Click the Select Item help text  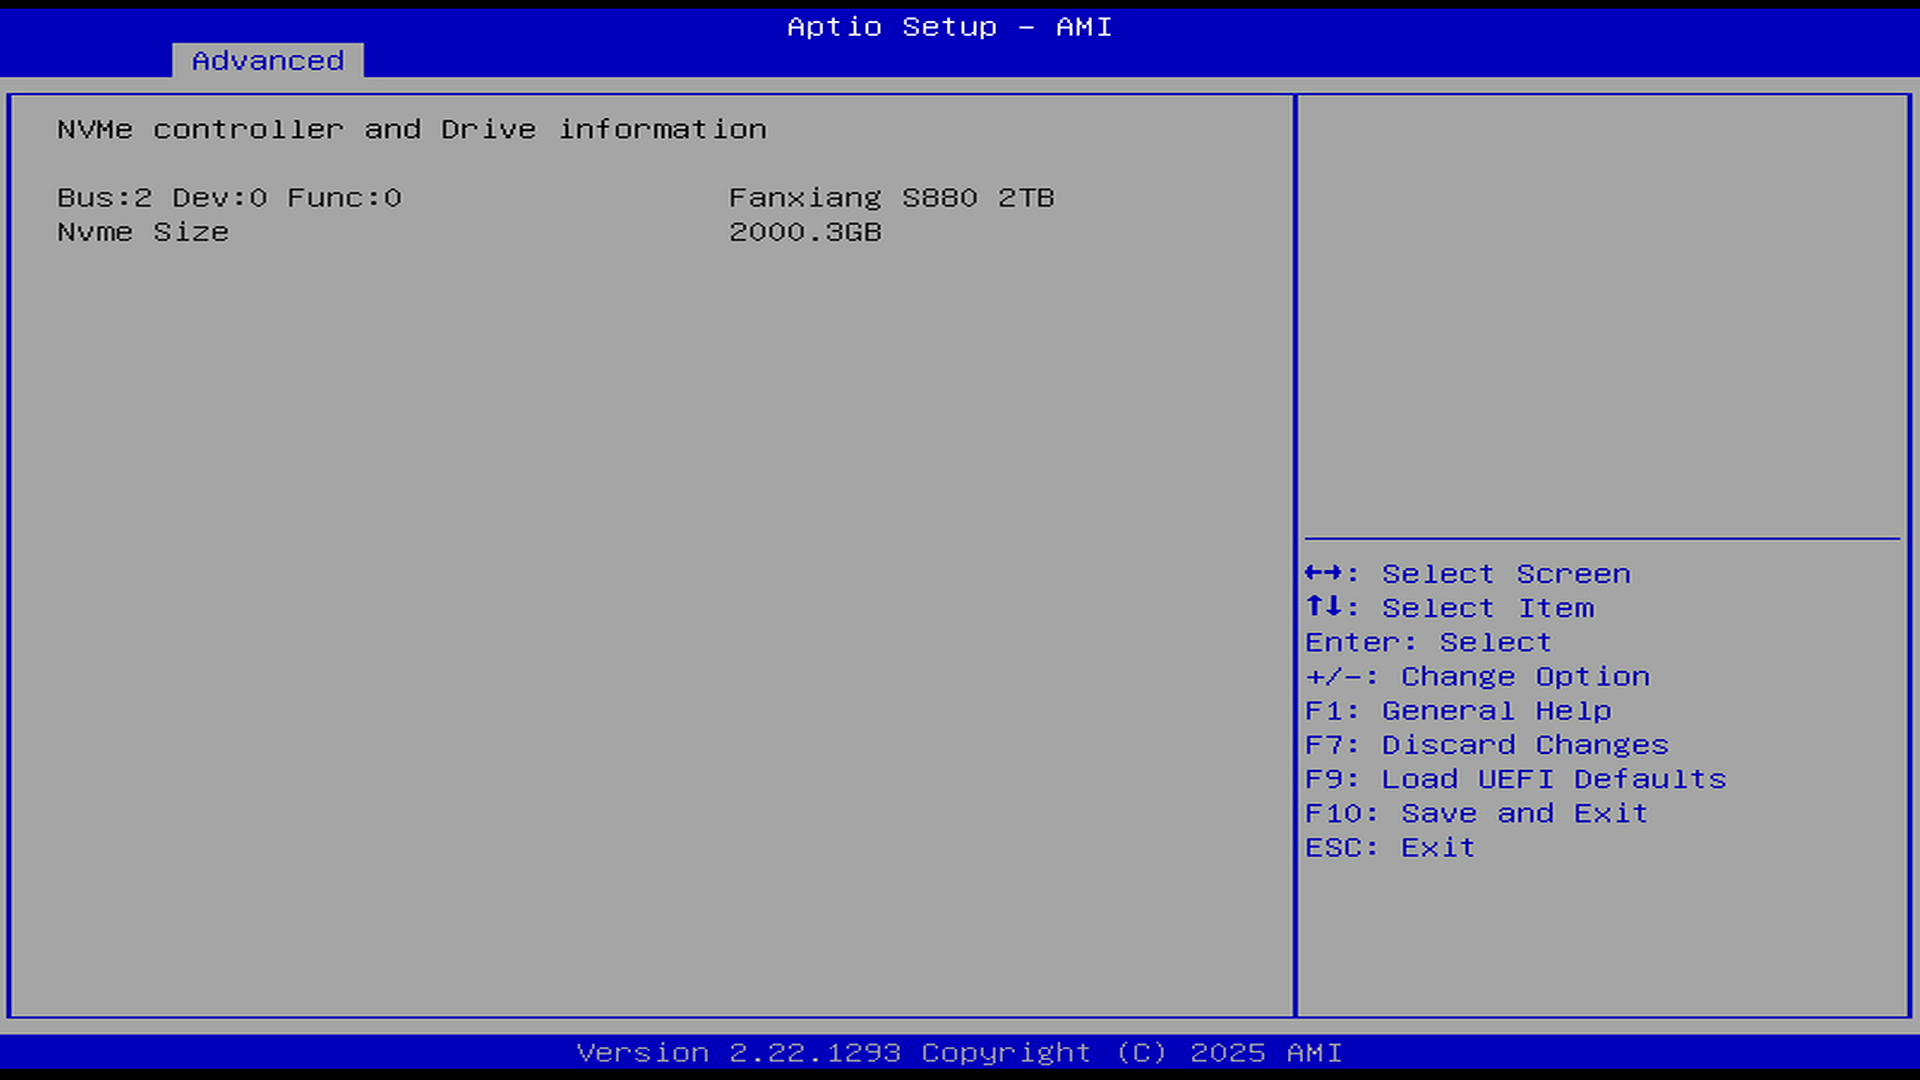click(x=1487, y=608)
